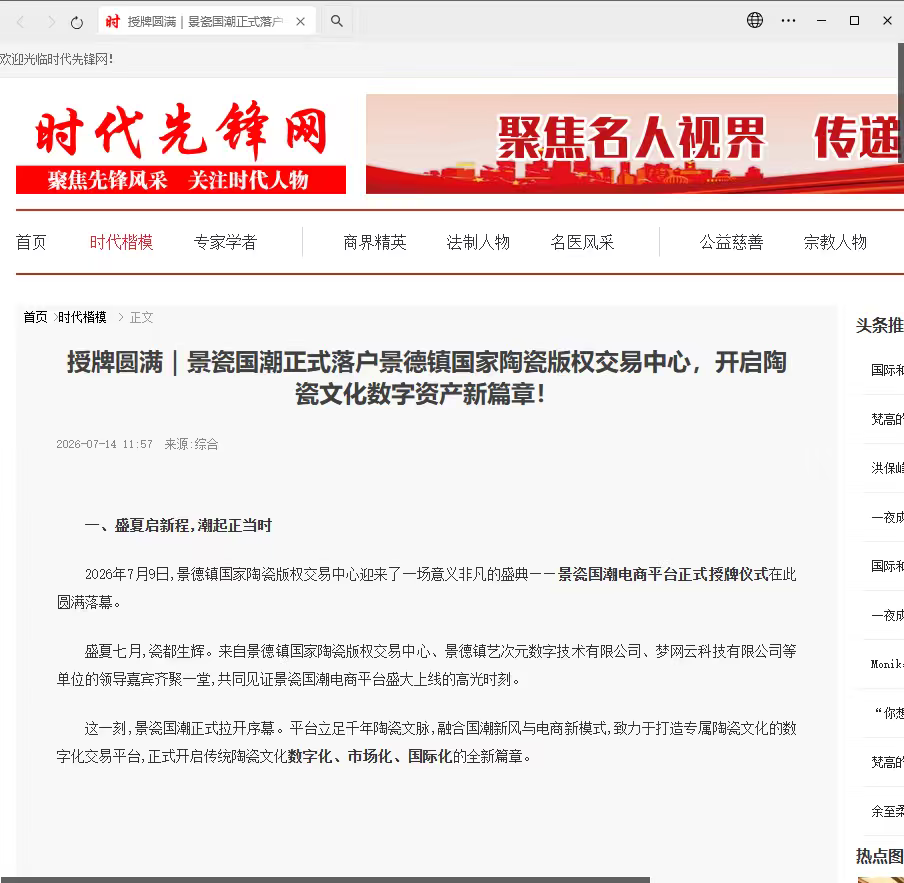Open the 聚焦名人视界 banner image

634,144
